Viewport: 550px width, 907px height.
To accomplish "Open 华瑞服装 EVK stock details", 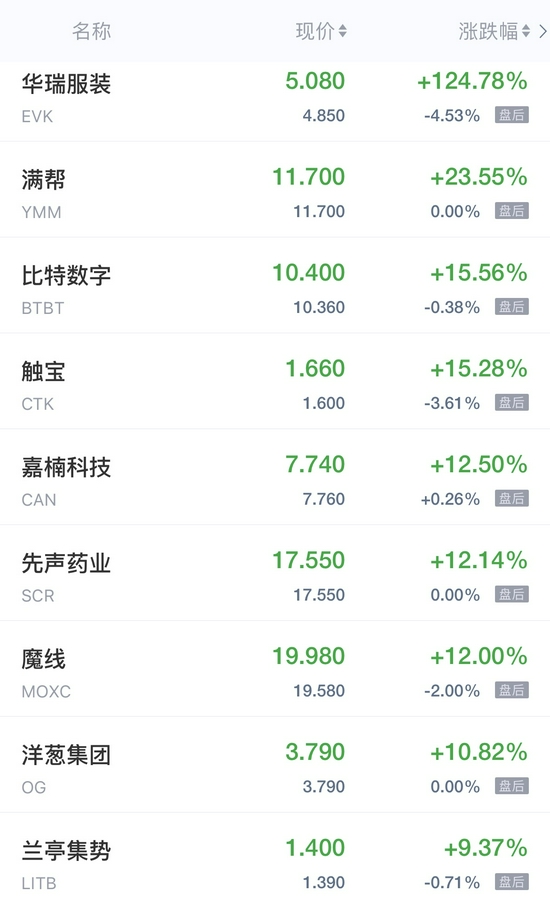I will [275, 100].
